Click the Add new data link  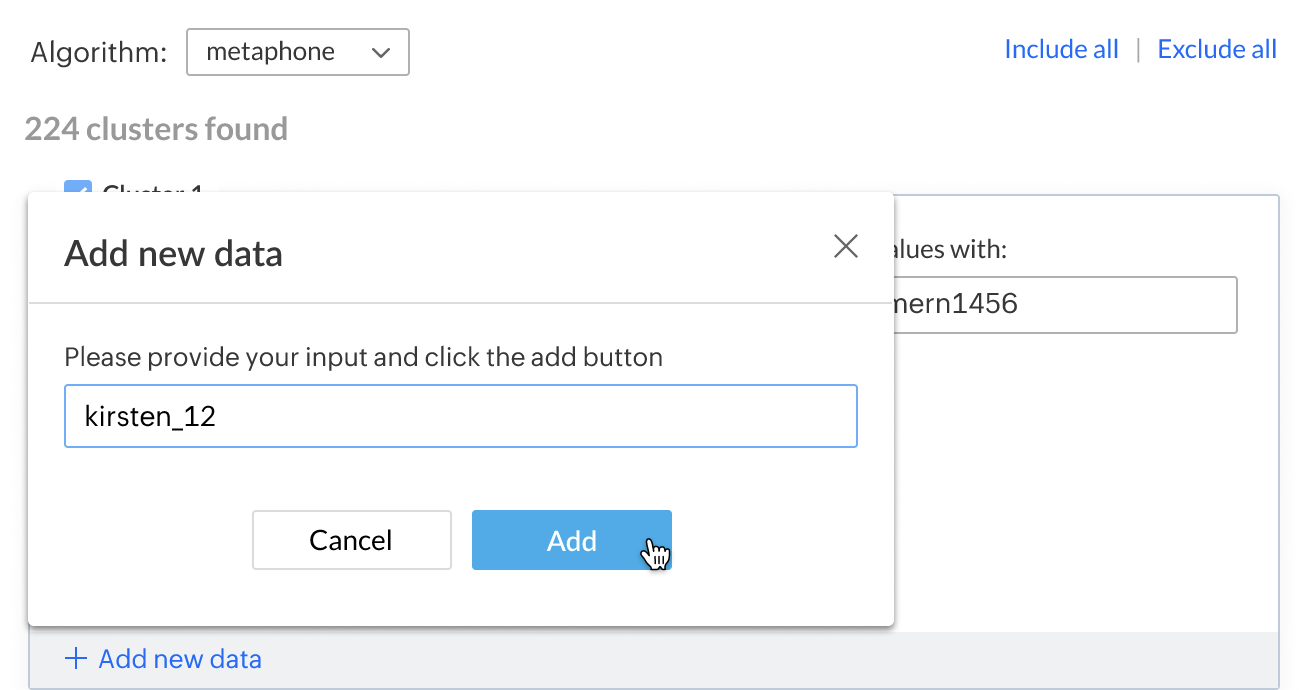(x=180, y=659)
